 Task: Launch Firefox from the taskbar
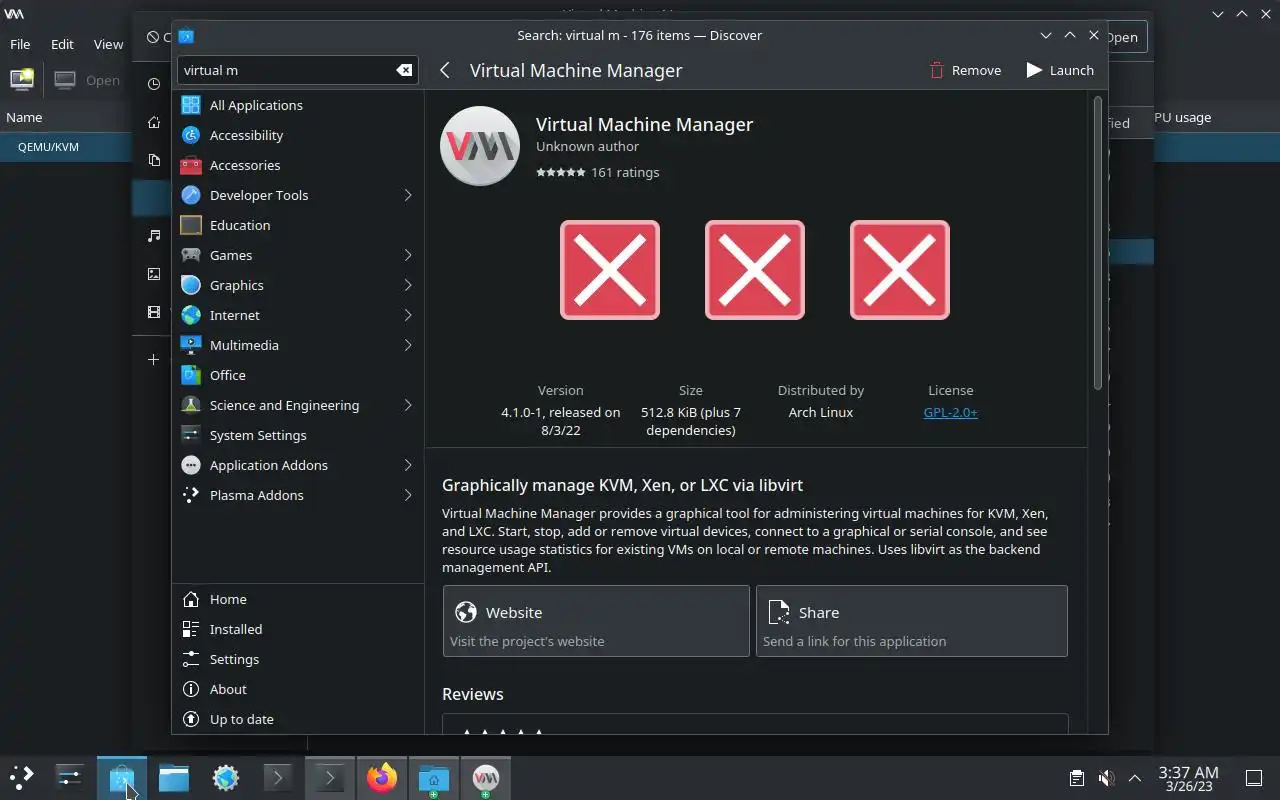[382, 777]
